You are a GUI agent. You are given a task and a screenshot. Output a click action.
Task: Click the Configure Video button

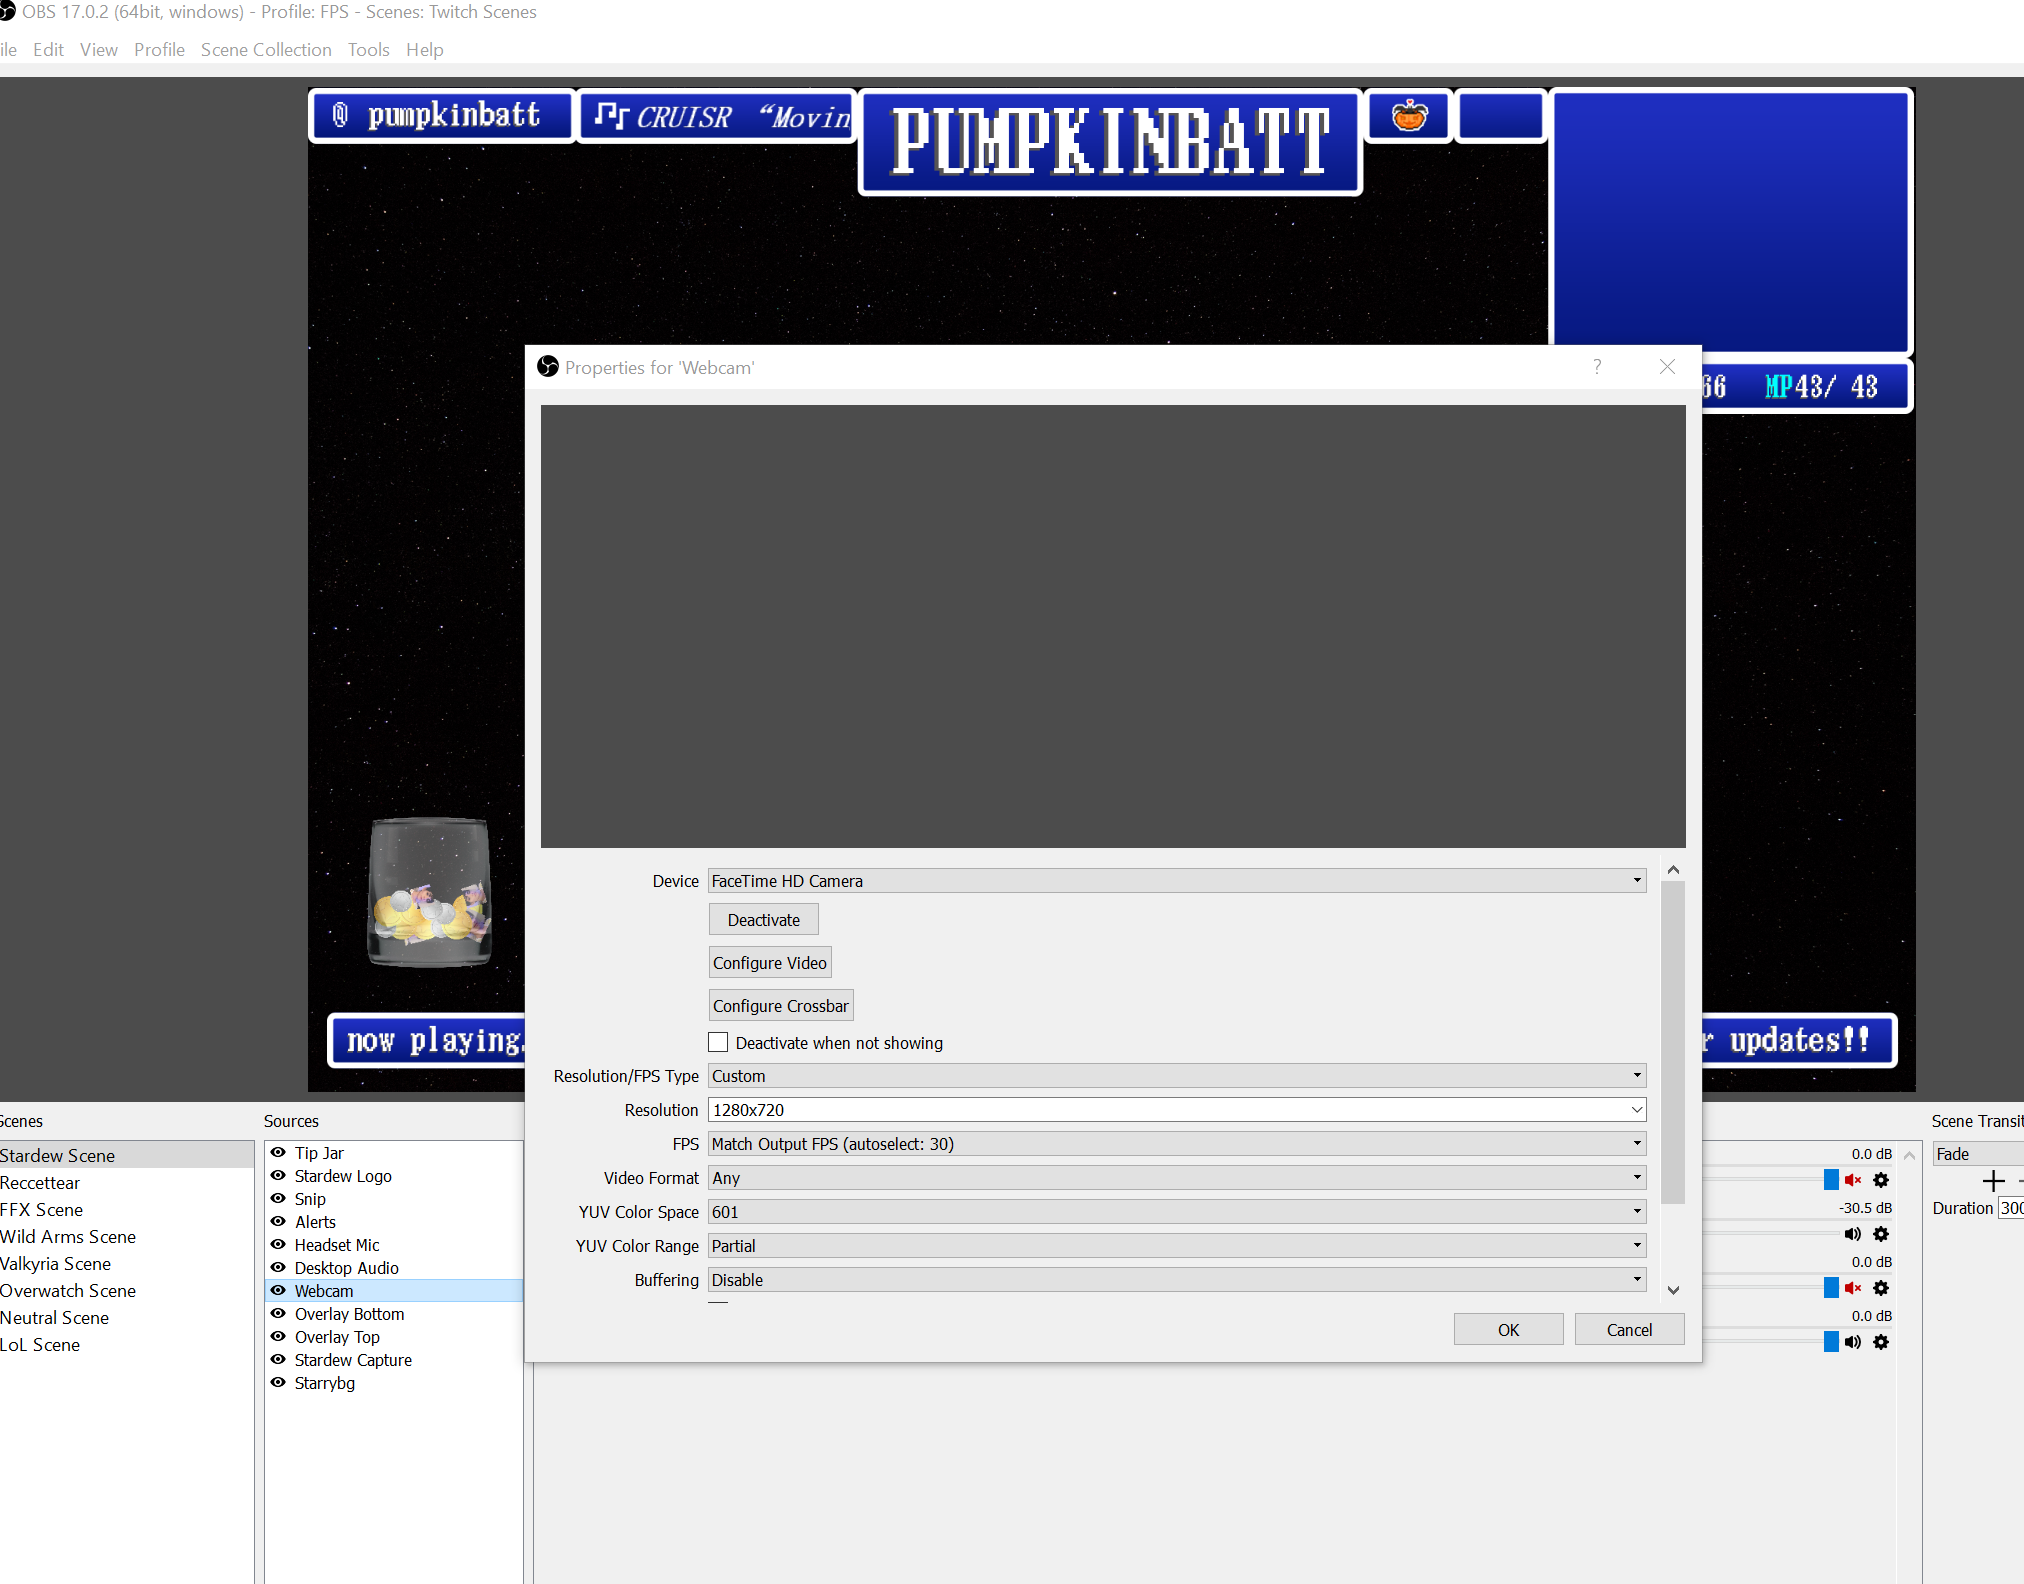pyautogui.click(x=769, y=963)
